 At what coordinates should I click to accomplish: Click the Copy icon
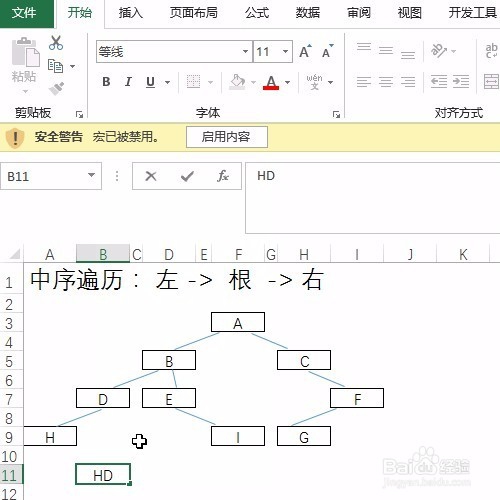[x=55, y=66]
